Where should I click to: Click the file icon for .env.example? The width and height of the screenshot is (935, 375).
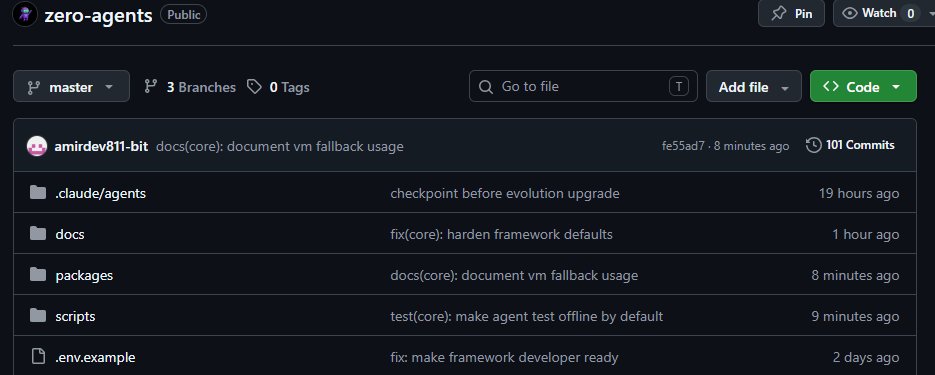click(38, 357)
